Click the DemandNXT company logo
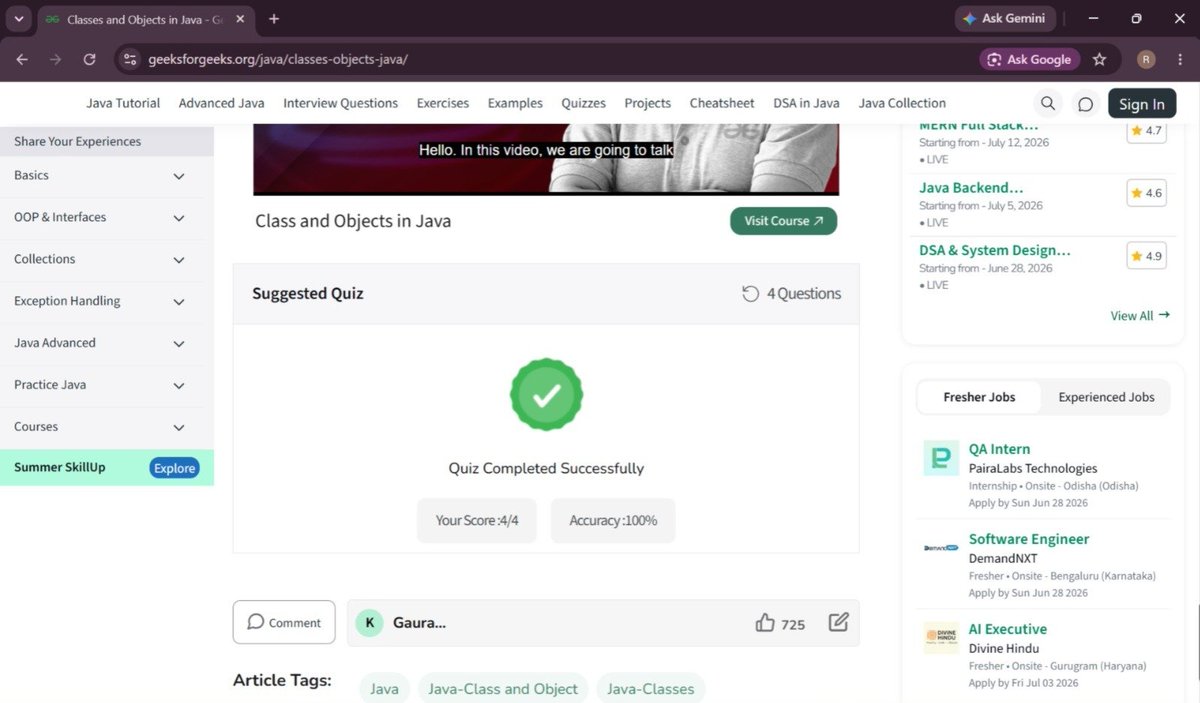The image size is (1200, 703). (x=941, y=548)
